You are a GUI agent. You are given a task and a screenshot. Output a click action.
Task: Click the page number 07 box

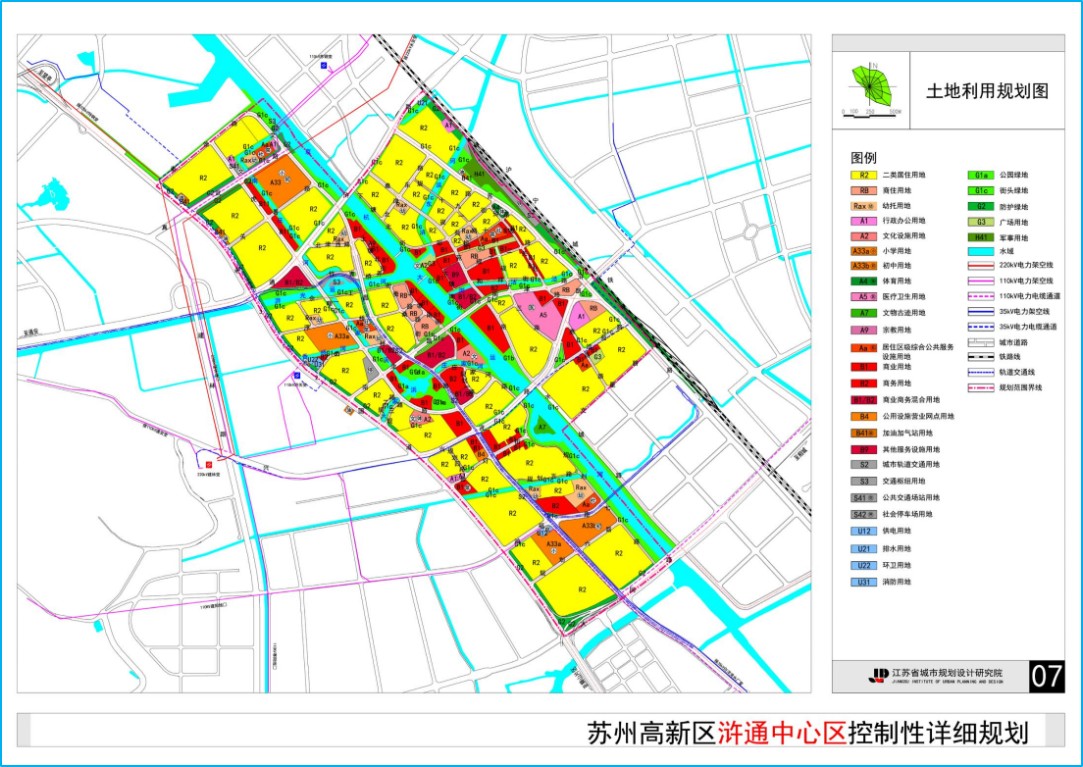[1046, 676]
